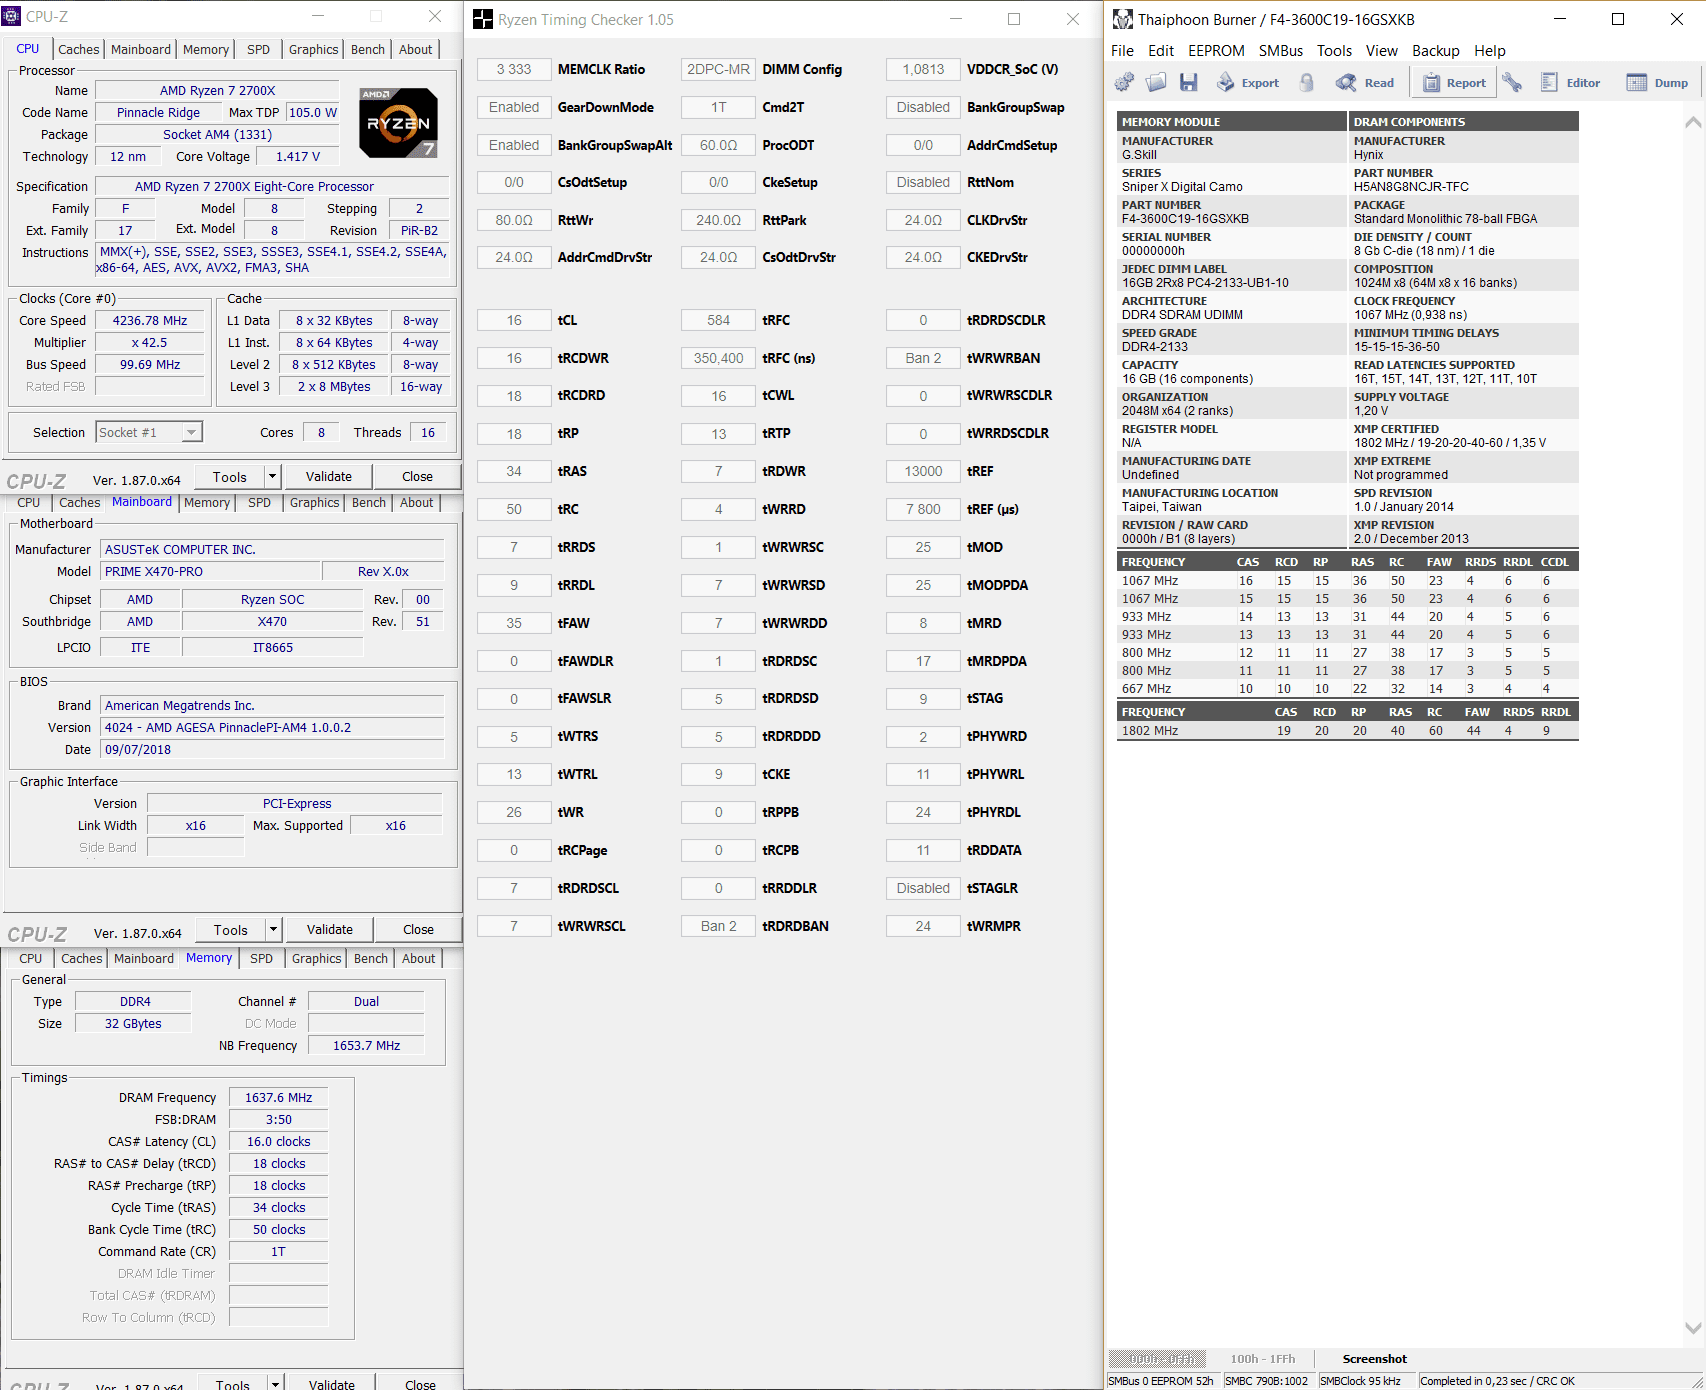Click the 1802 MHz XMP frequency row
1706x1390 pixels.
1347,731
